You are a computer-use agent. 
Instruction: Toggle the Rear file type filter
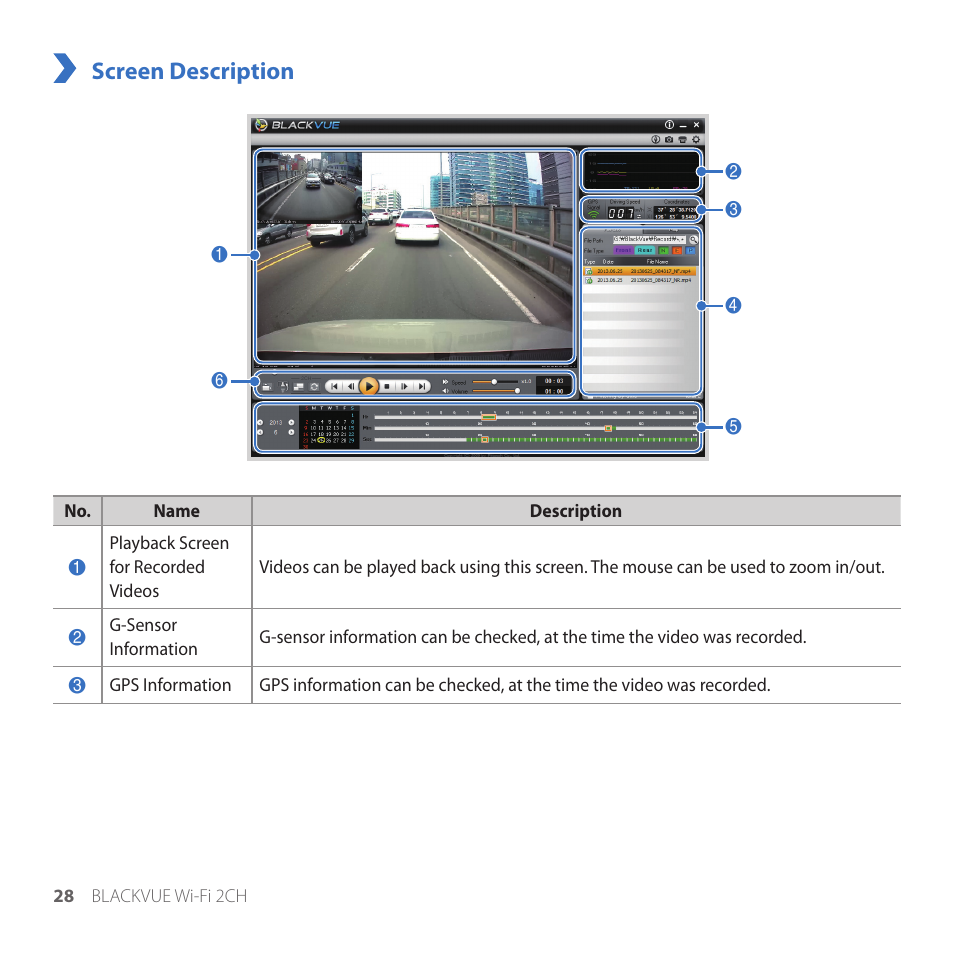point(644,251)
